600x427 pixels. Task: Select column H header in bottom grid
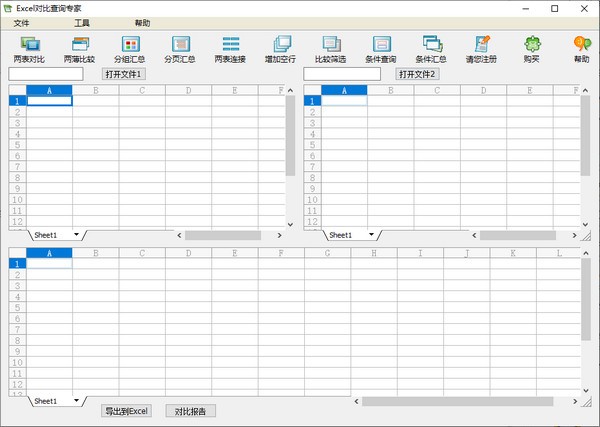(374, 253)
